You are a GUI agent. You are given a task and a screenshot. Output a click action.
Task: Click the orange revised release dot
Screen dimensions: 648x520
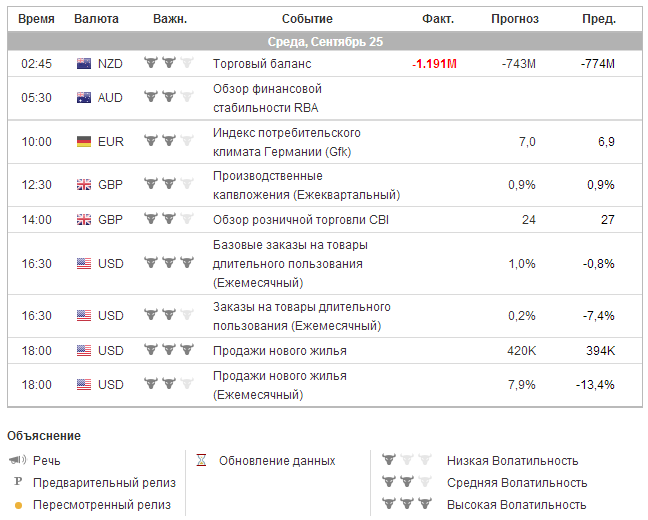pos(17,505)
